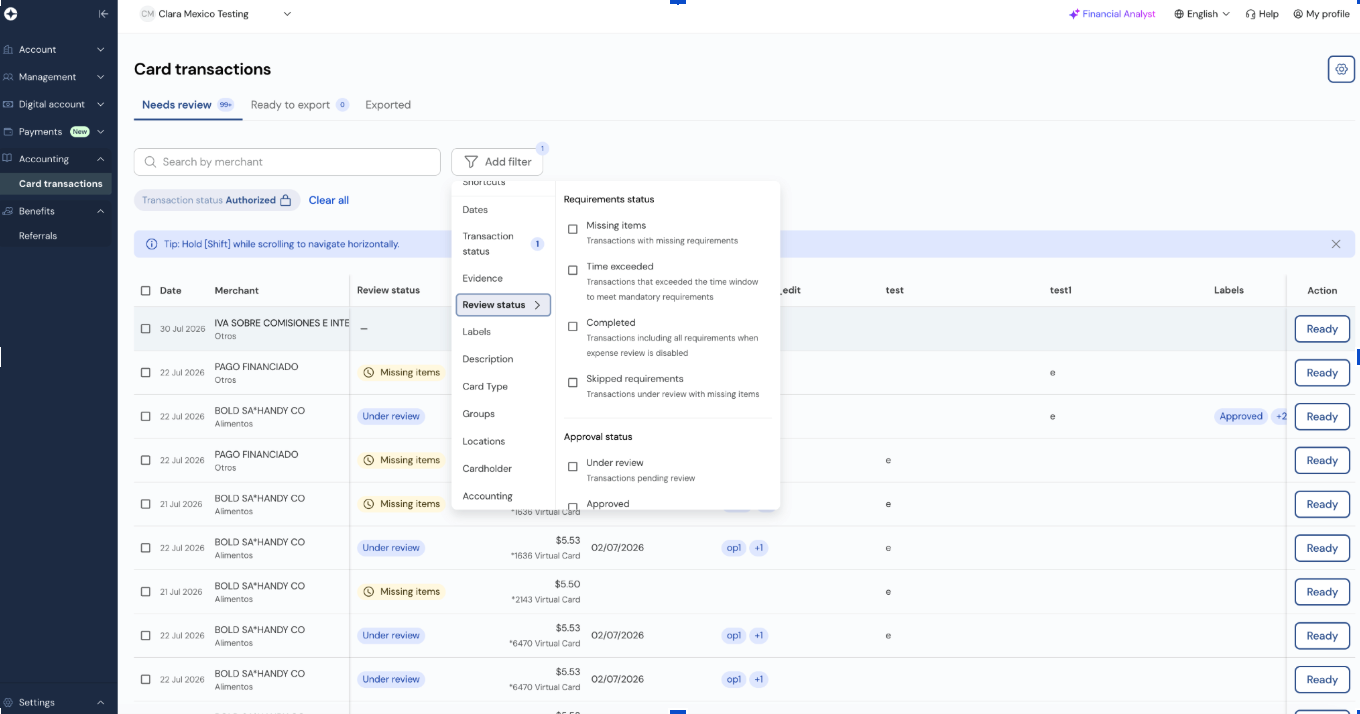
Task: Open the English language dropdown
Action: click(x=1202, y=14)
